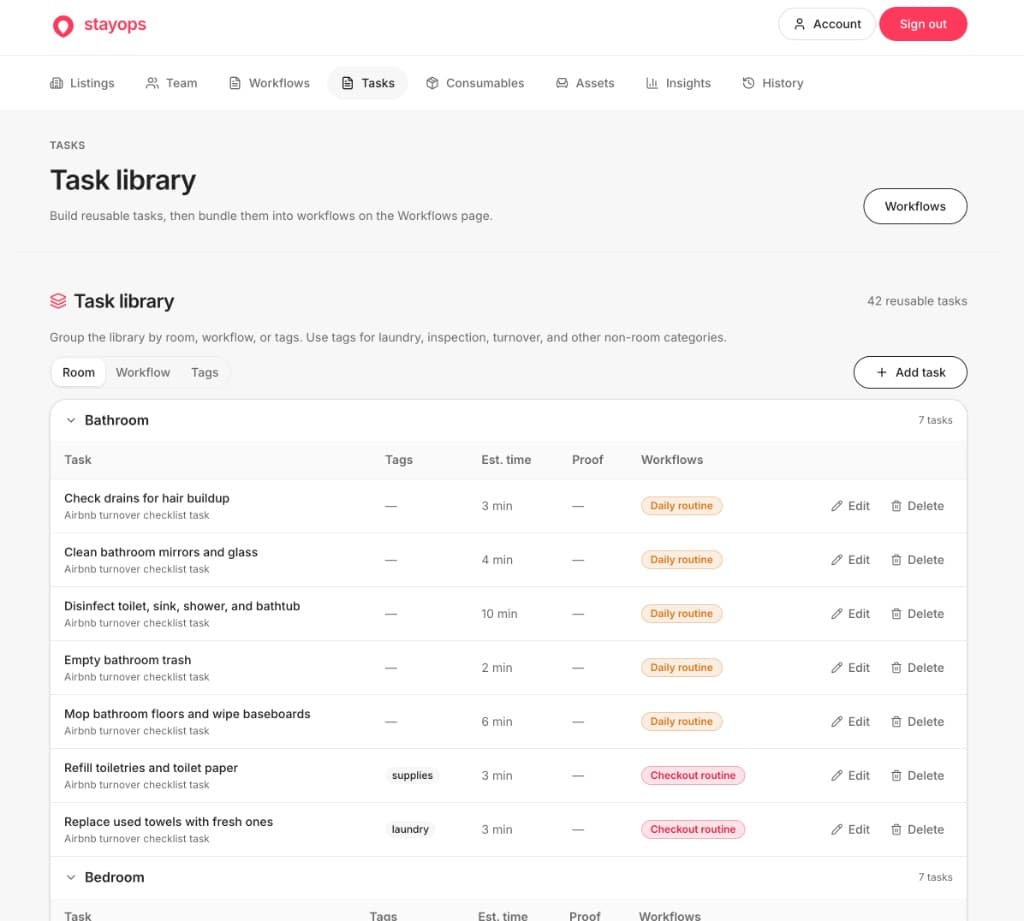1024x921 pixels.
Task: Collapse the Bathroom section chevron
Action: click(x=71, y=420)
